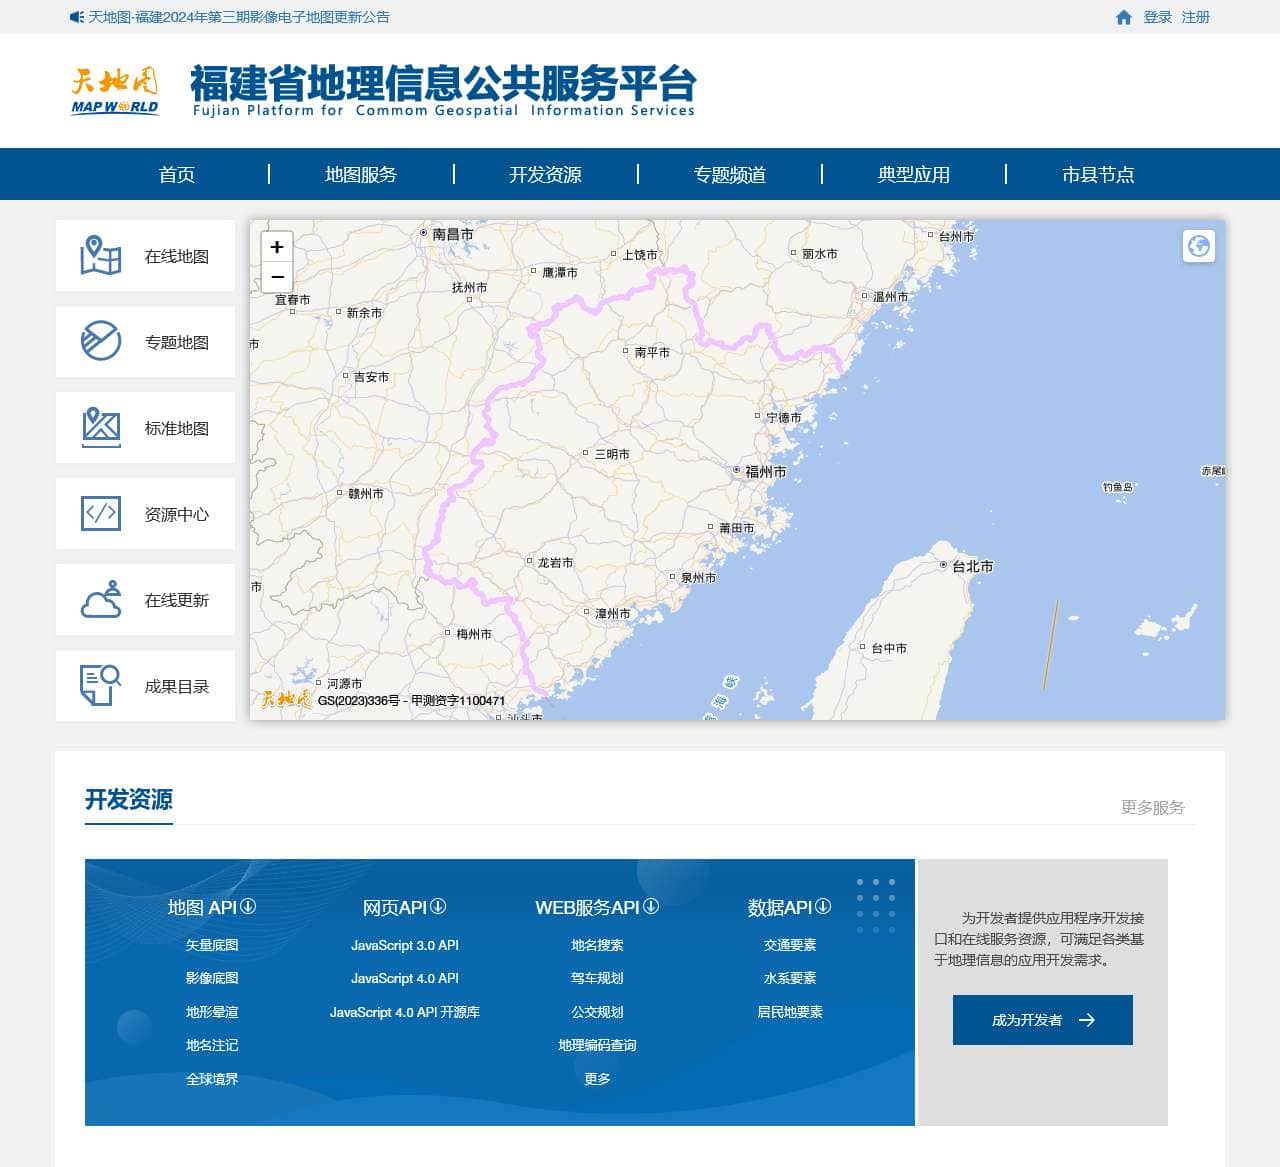Select the 标准地图 standard map icon
This screenshot has height=1167, width=1280.
100,428
